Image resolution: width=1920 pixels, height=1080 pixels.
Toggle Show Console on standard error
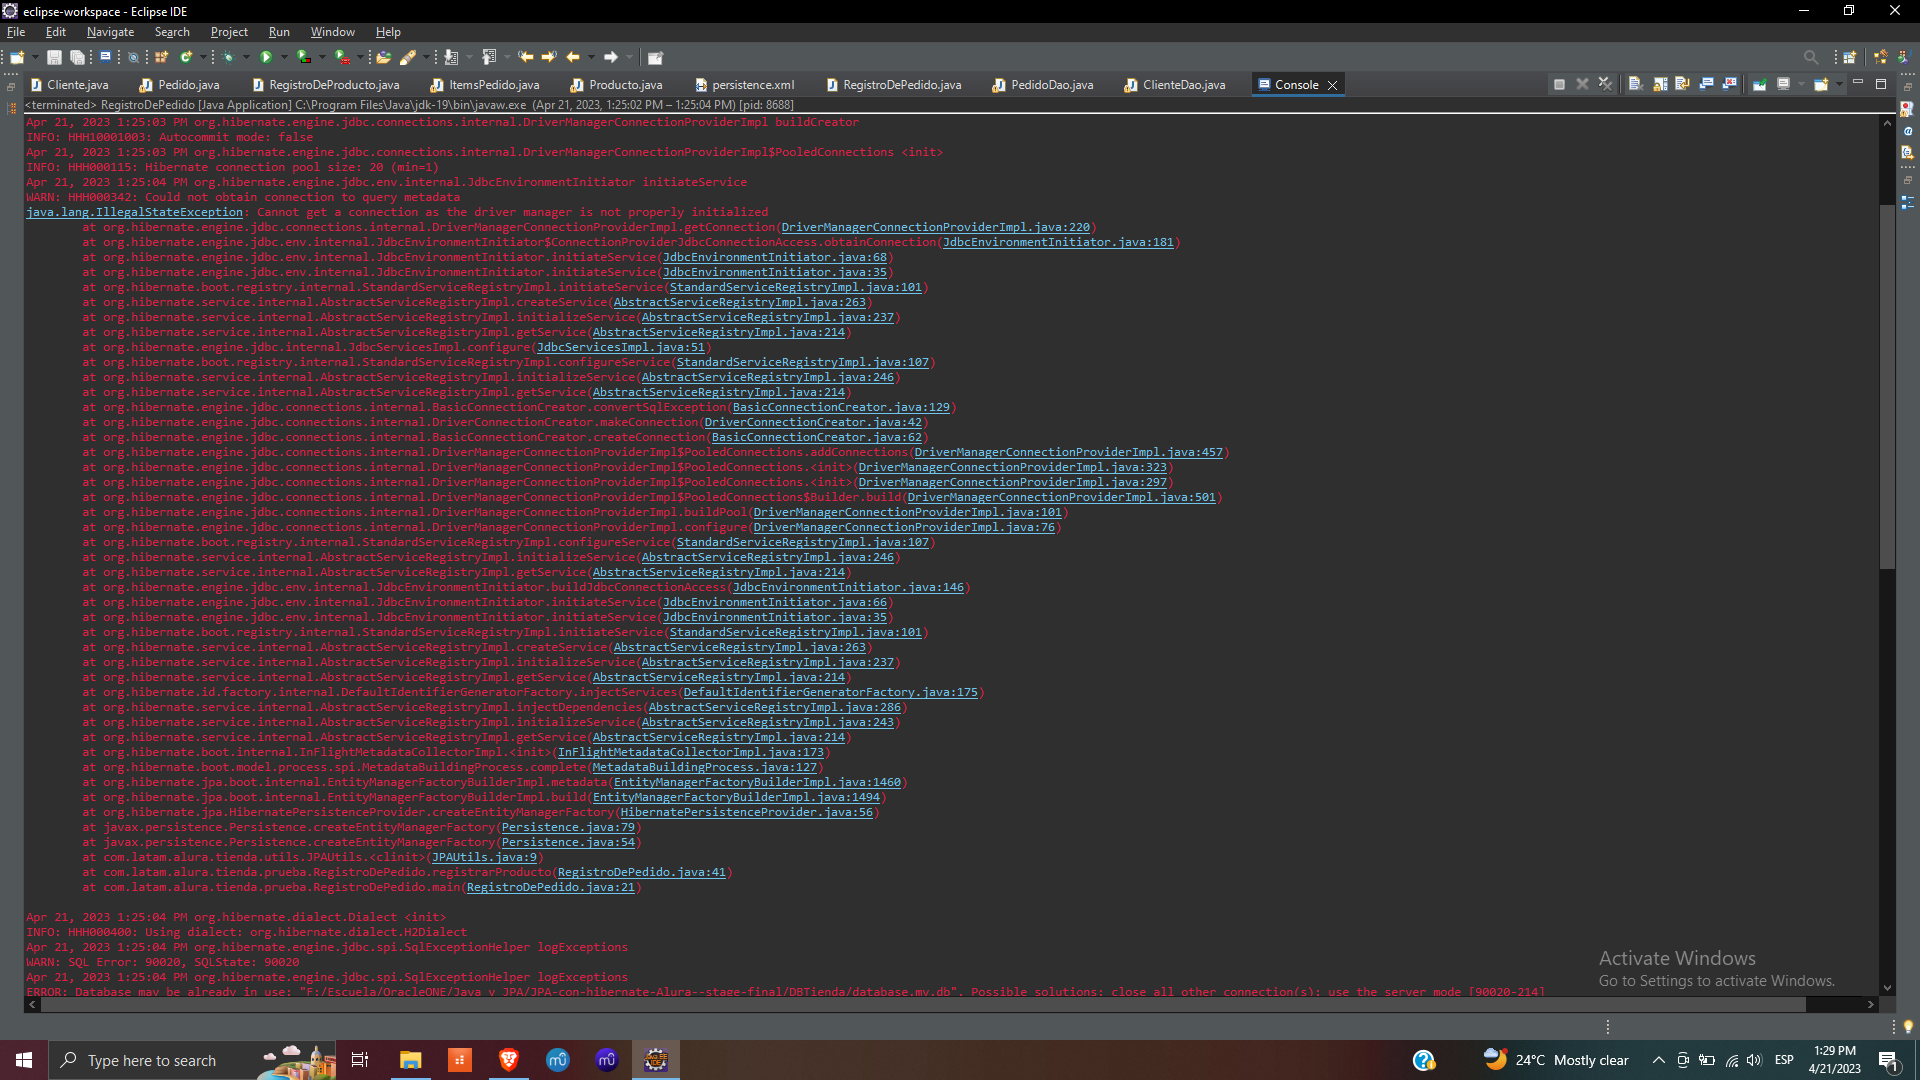[x=1729, y=84]
